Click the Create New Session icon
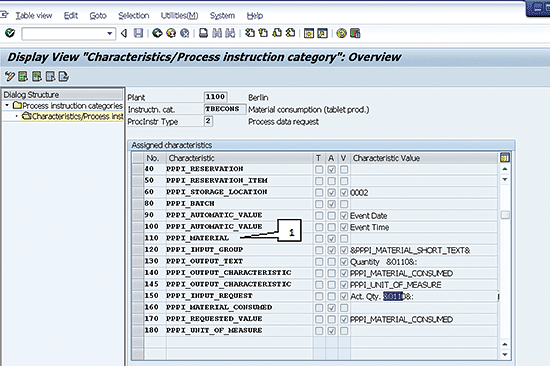This screenshot has width=550, height=366. (x=309, y=33)
